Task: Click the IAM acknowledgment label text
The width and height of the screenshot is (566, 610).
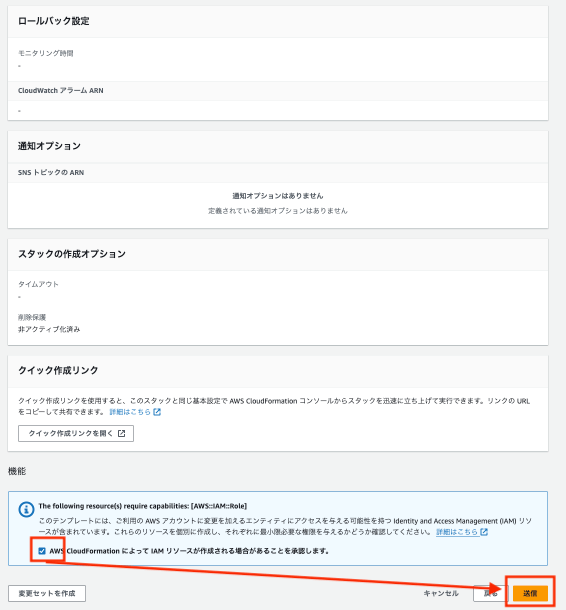Action: [189, 551]
